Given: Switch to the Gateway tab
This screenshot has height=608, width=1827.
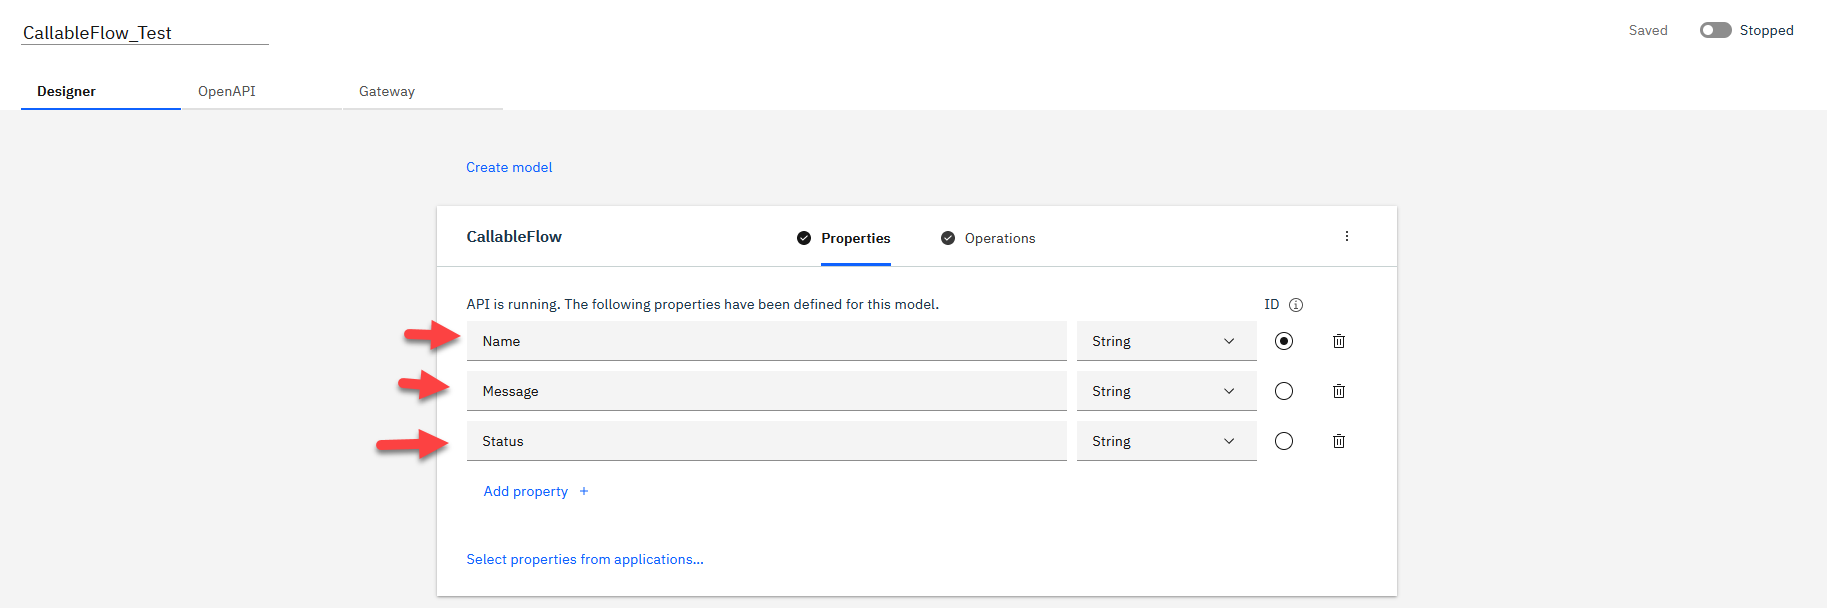Looking at the screenshot, I should [387, 91].
